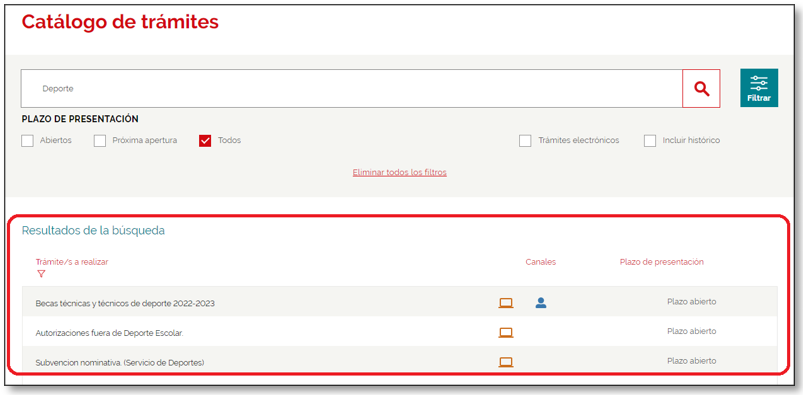Click Plazo abierto in Subvencion nominativa row
Viewport: 803px width, 395px height.
click(x=691, y=361)
